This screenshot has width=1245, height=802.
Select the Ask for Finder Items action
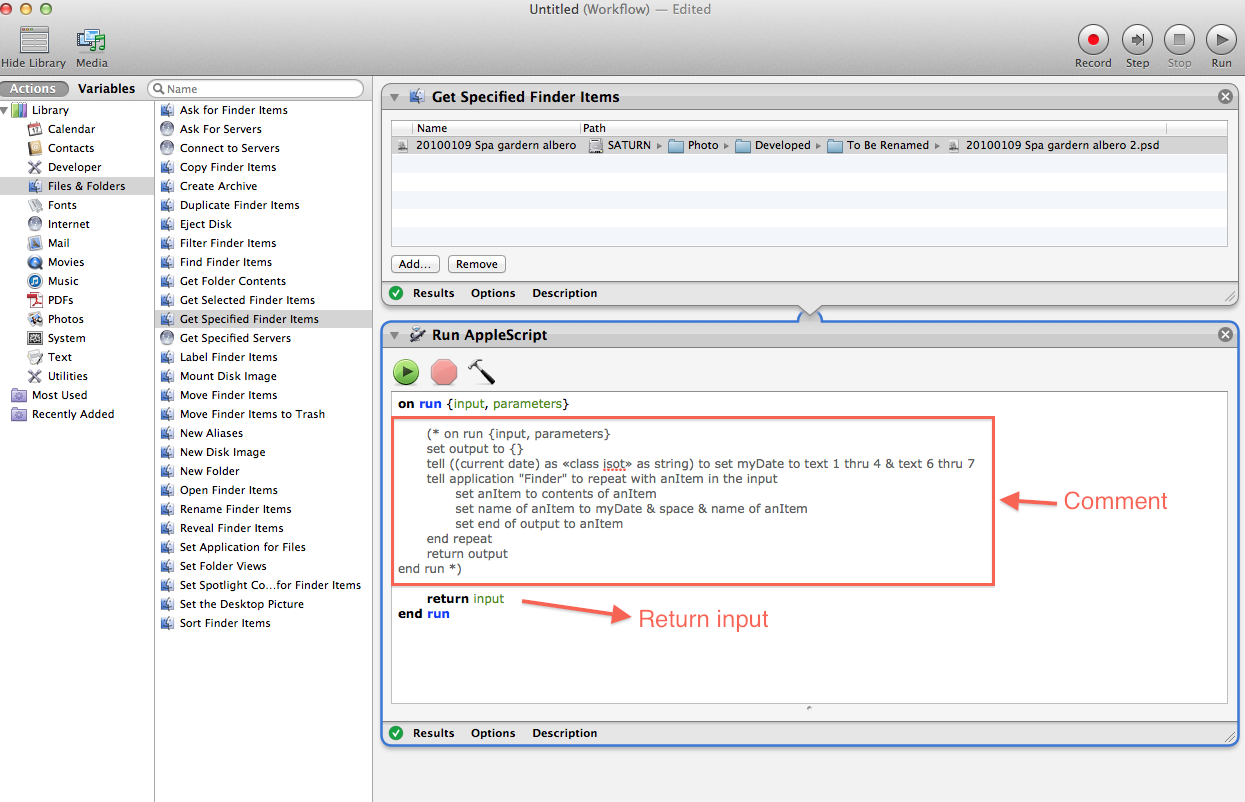click(x=233, y=110)
